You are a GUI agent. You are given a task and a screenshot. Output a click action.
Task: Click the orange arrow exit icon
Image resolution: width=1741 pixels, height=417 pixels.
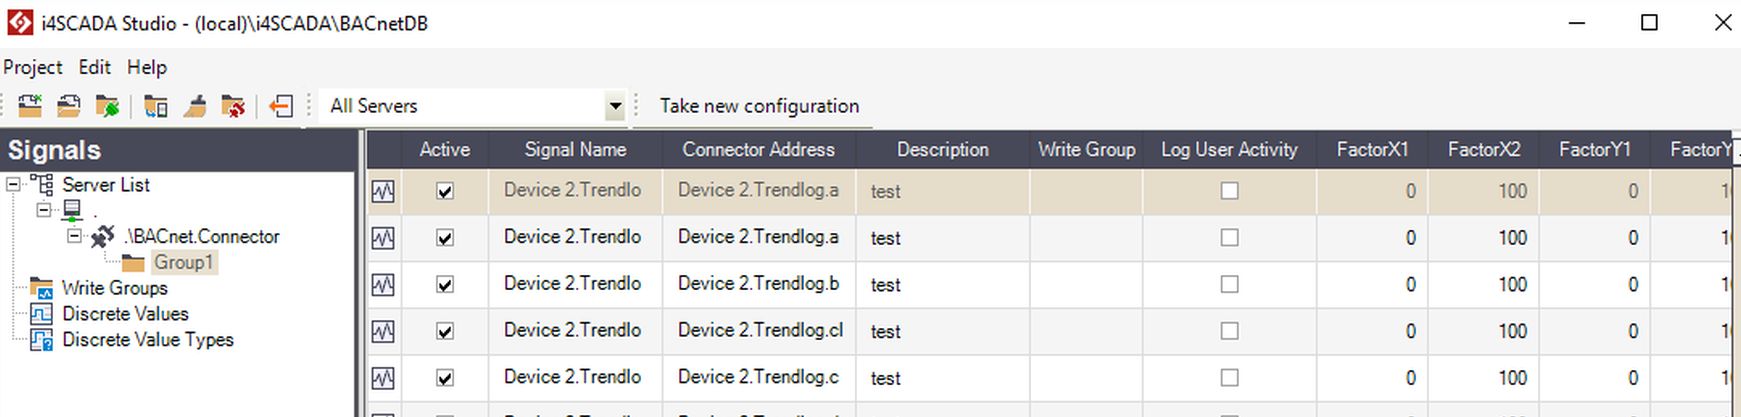click(x=281, y=106)
